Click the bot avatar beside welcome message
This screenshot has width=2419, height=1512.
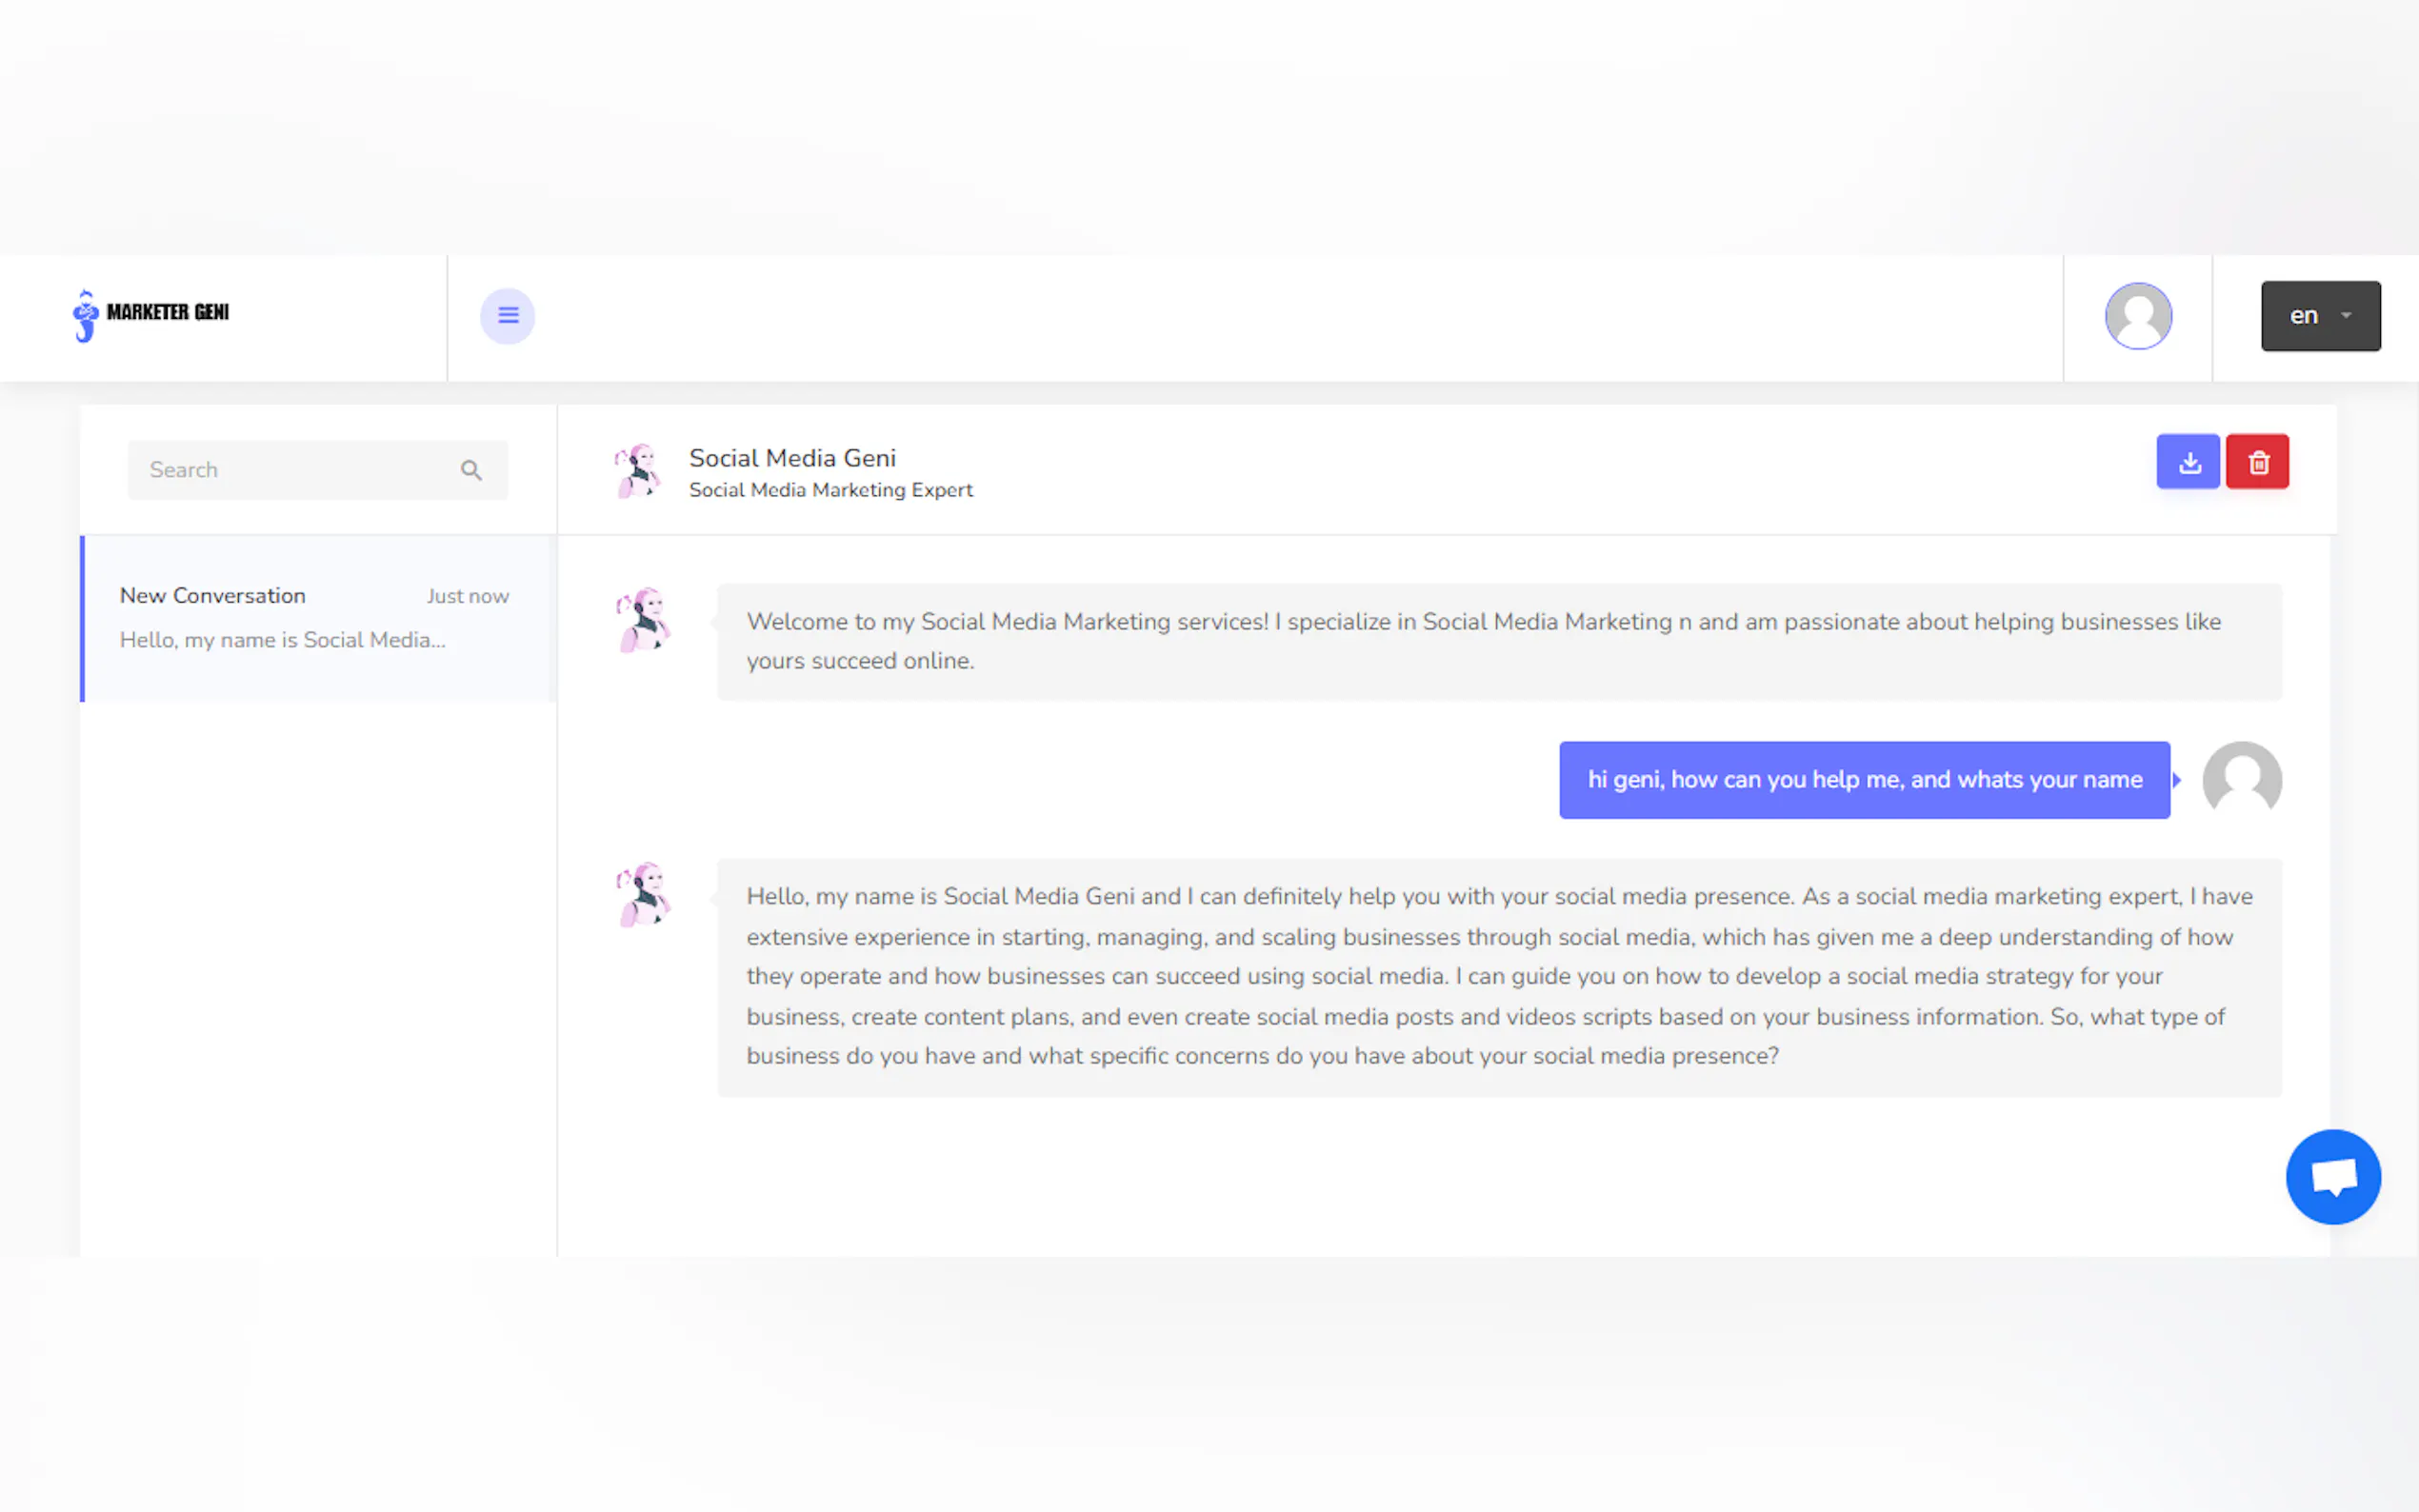pos(643,621)
